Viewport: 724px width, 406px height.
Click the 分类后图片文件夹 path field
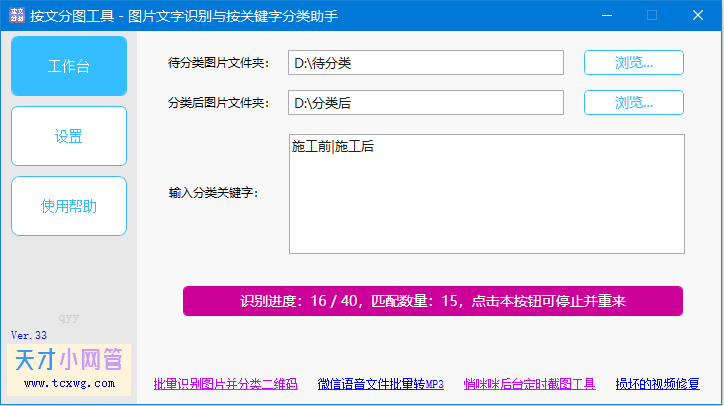[x=426, y=103]
